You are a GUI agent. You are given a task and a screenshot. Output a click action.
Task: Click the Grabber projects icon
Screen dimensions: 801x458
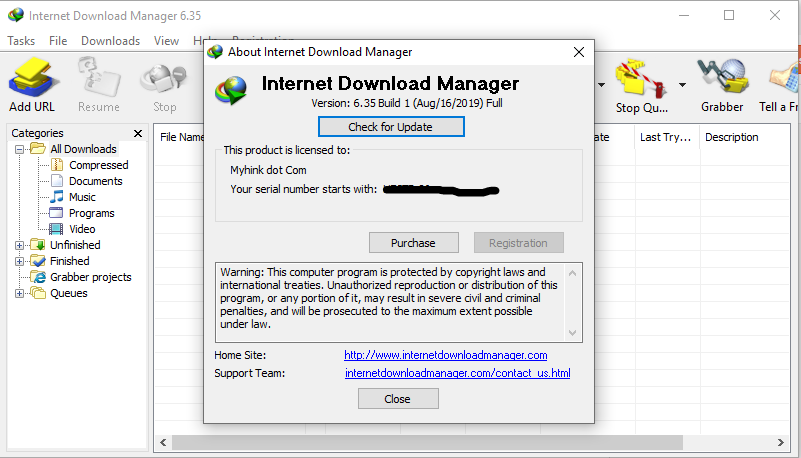click(x=38, y=277)
